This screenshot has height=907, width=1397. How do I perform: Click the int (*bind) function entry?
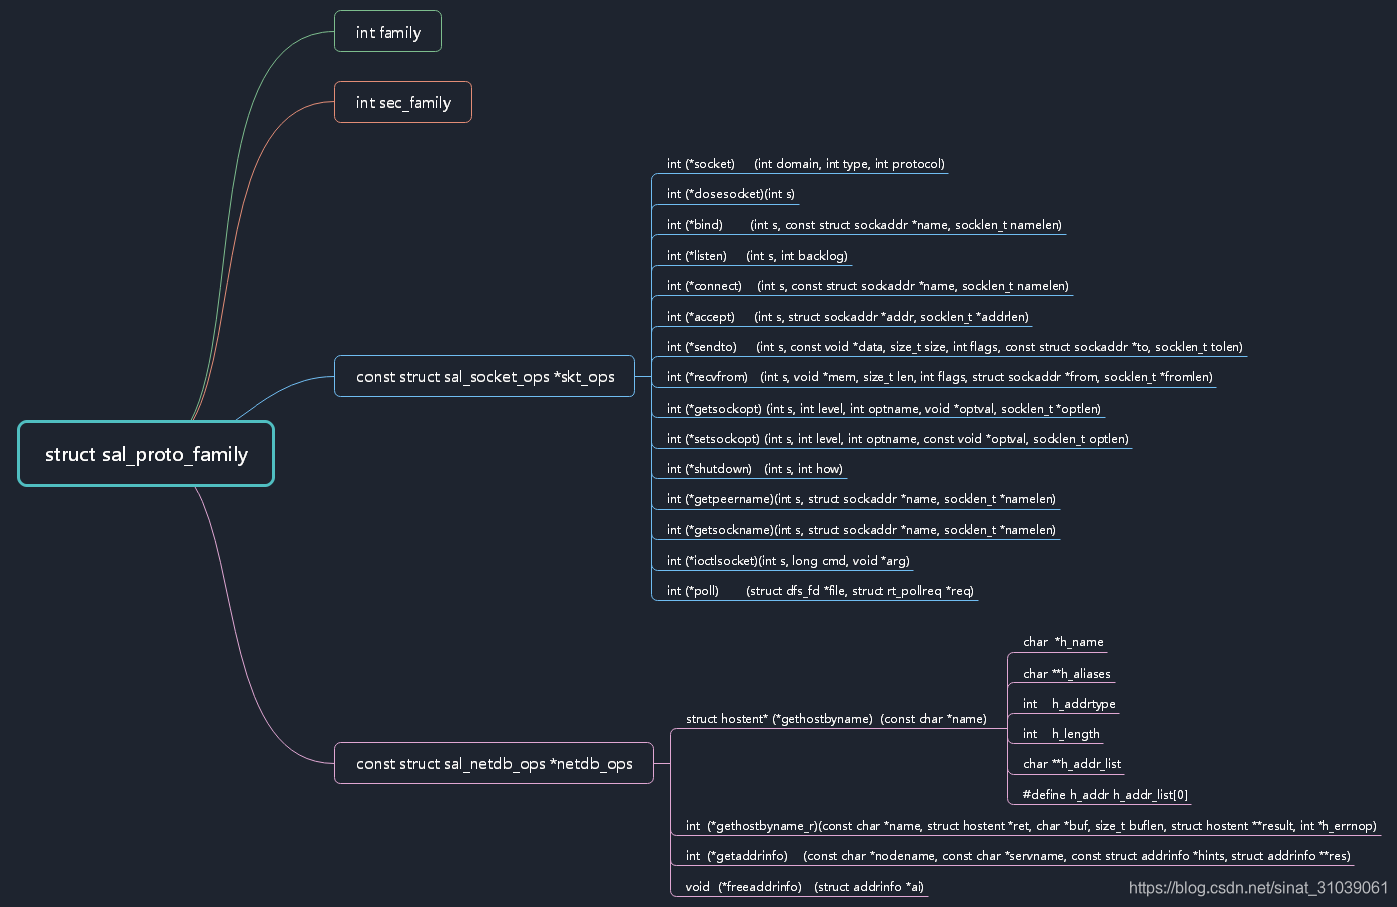pyautogui.click(x=864, y=225)
